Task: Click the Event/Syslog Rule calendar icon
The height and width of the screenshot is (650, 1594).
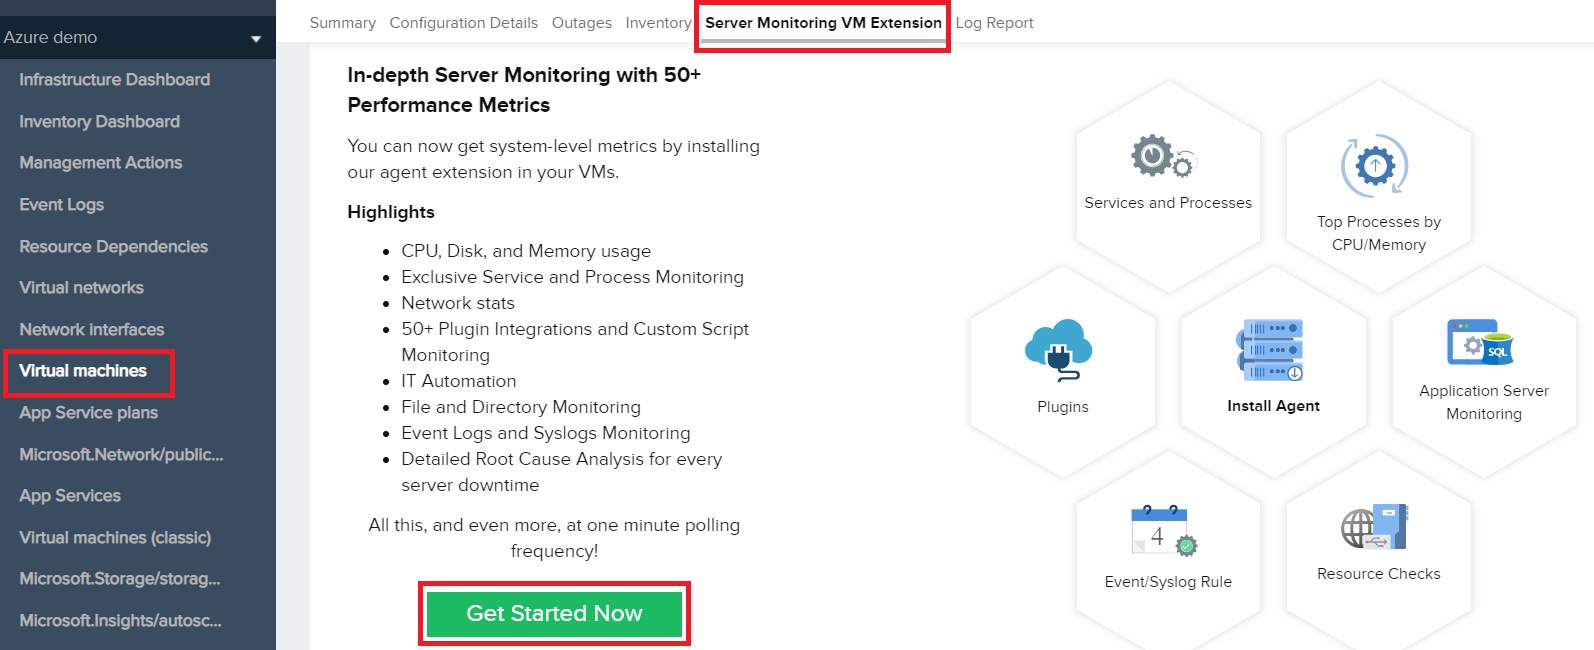Action: point(1163,530)
